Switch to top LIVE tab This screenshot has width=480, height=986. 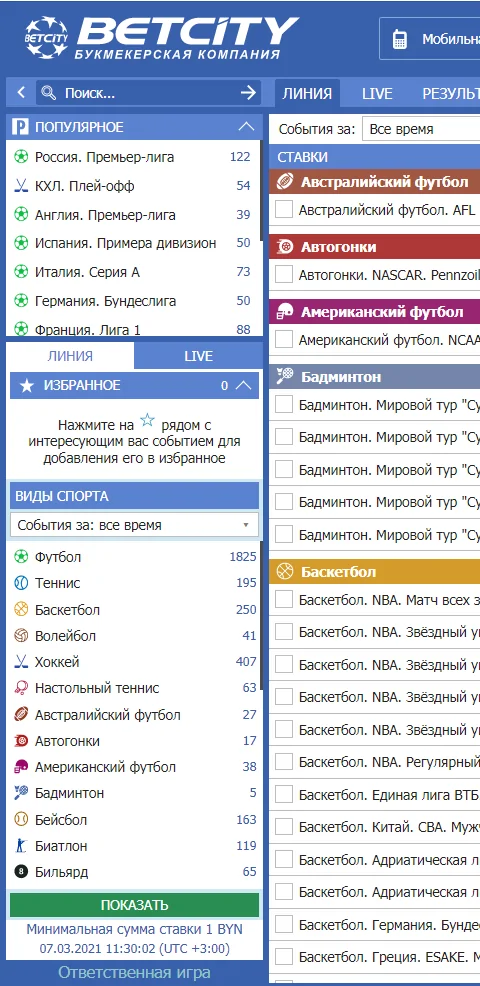point(377,94)
